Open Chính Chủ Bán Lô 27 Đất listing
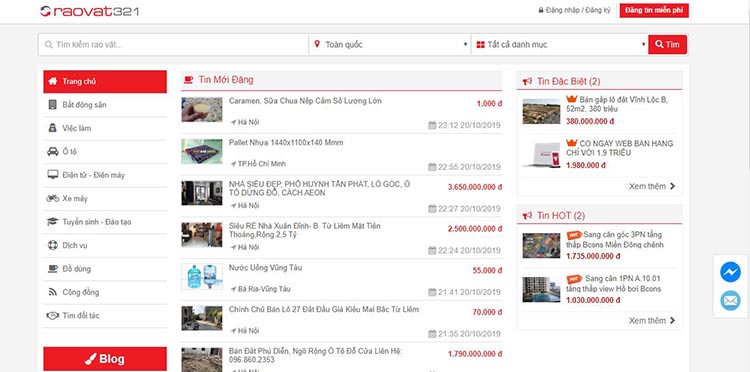 point(324,309)
